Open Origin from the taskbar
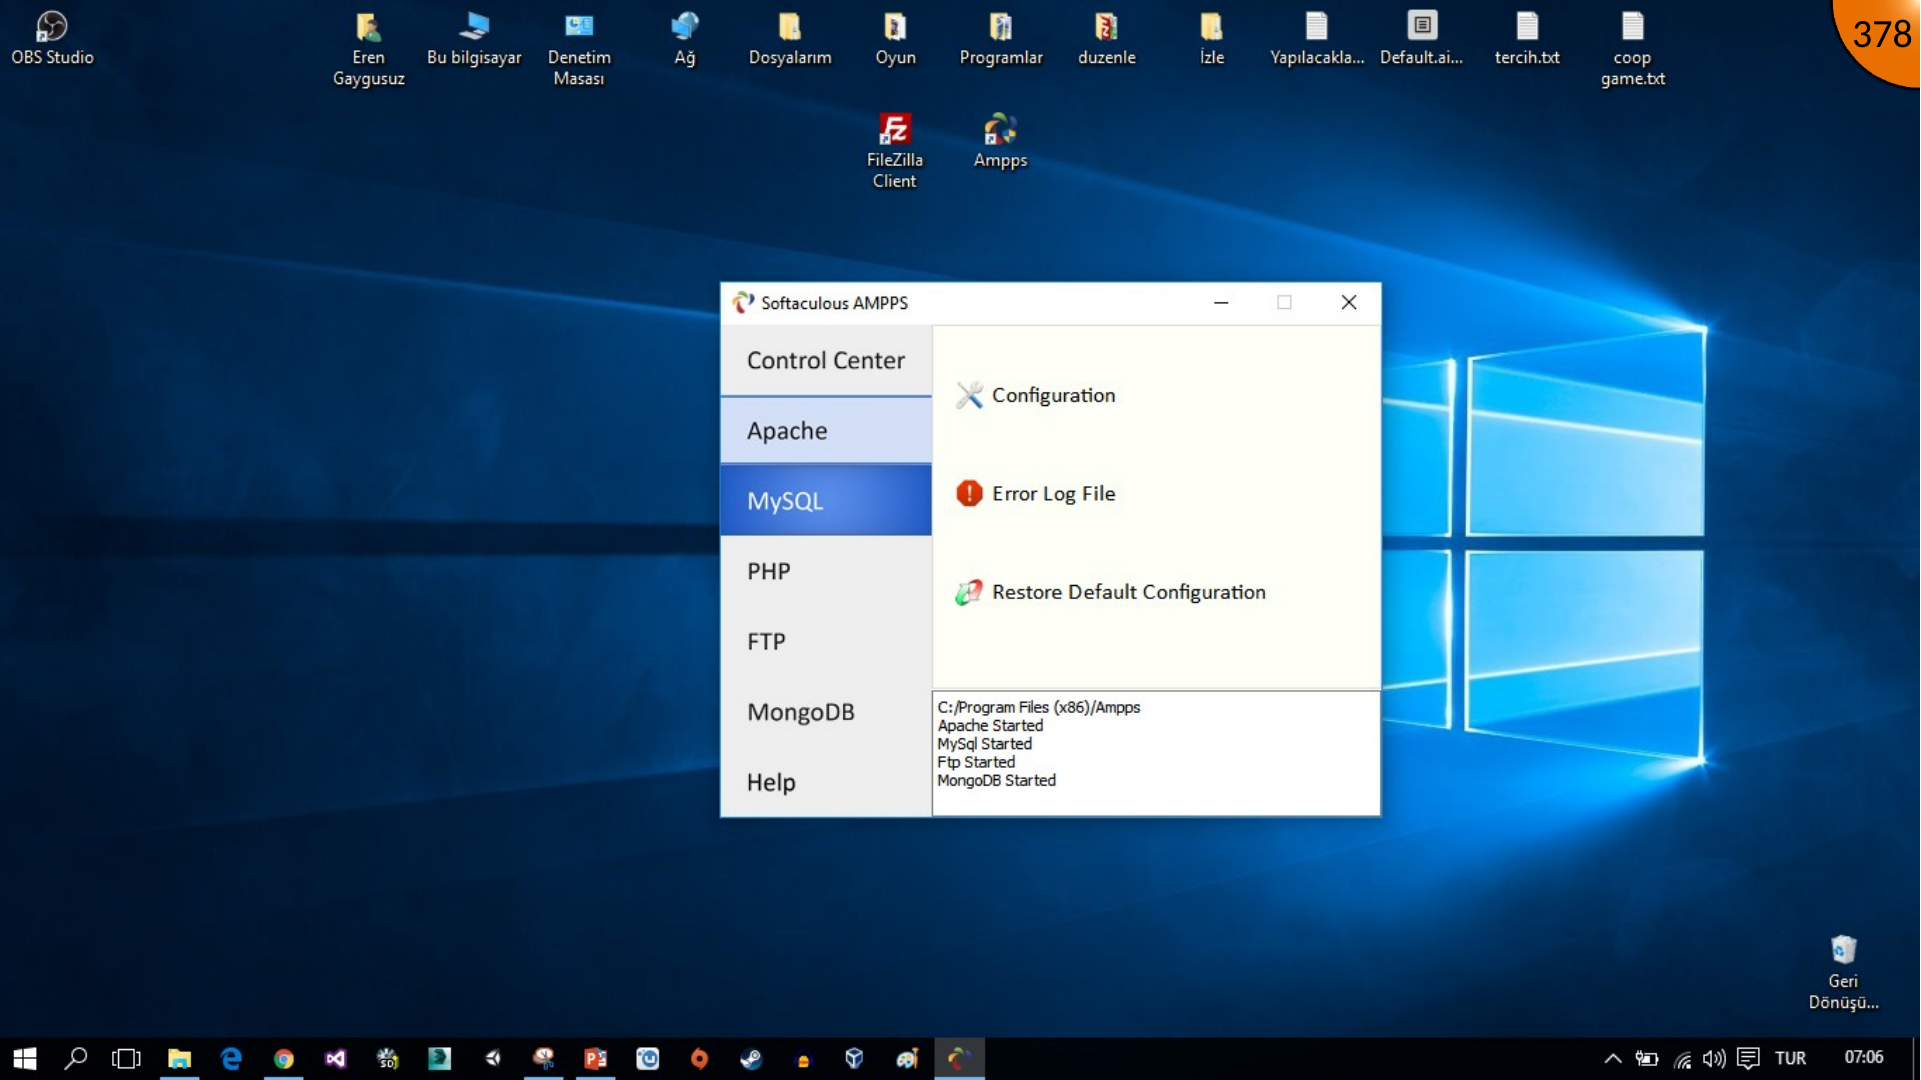 click(699, 1058)
